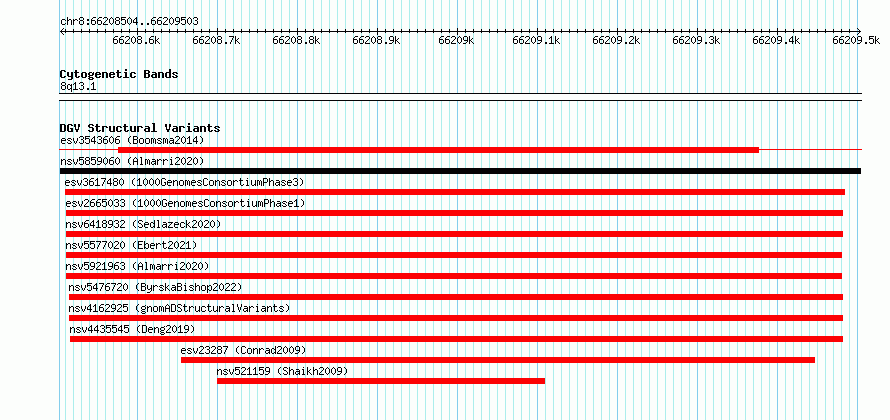
Task: Select the red bar under esv23287 Conrad2009
Action: pos(498,360)
